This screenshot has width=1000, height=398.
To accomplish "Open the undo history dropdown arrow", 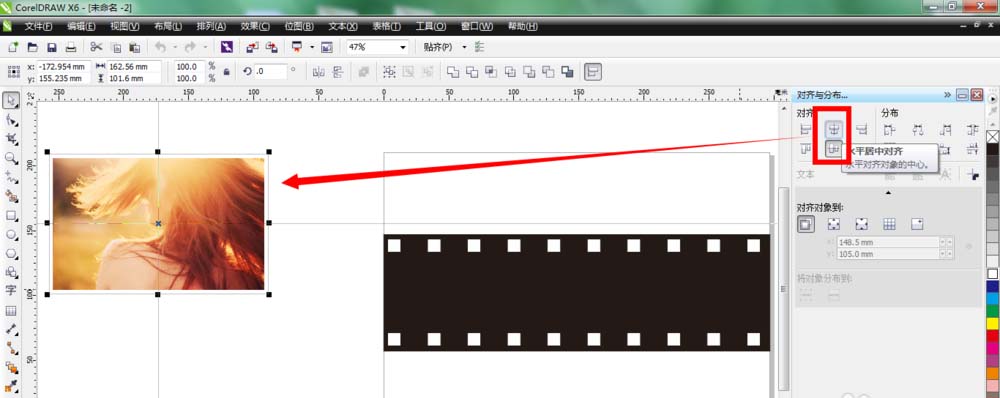I will point(175,47).
